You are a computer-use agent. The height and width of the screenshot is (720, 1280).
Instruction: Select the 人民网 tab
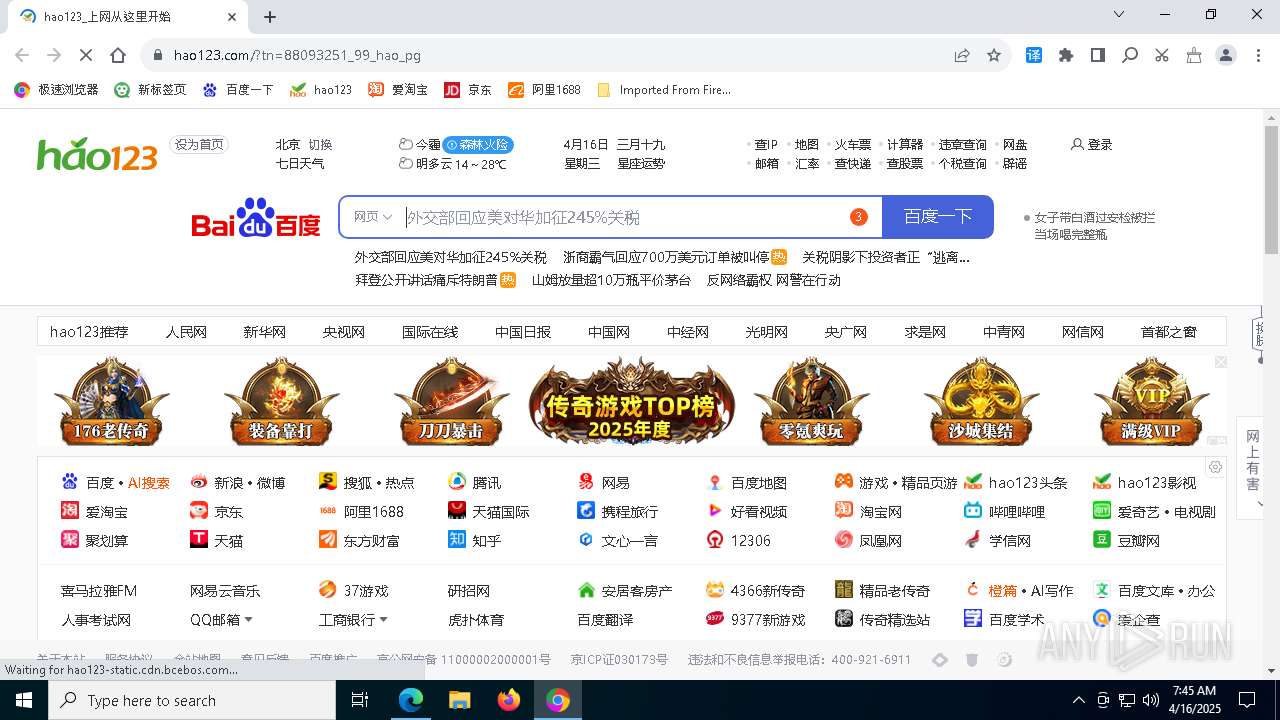pyautogui.click(x=186, y=332)
